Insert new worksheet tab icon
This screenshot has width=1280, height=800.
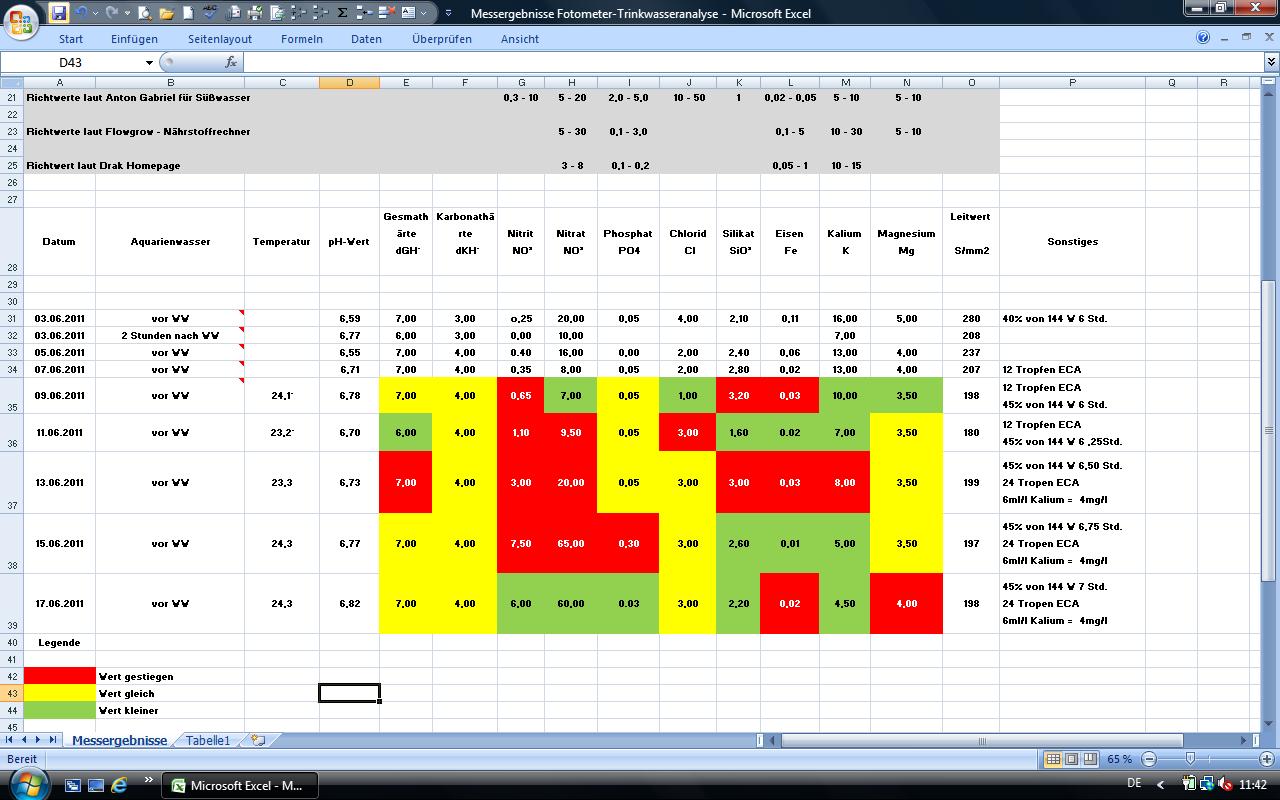pyautogui.click(x=258, y=740)
